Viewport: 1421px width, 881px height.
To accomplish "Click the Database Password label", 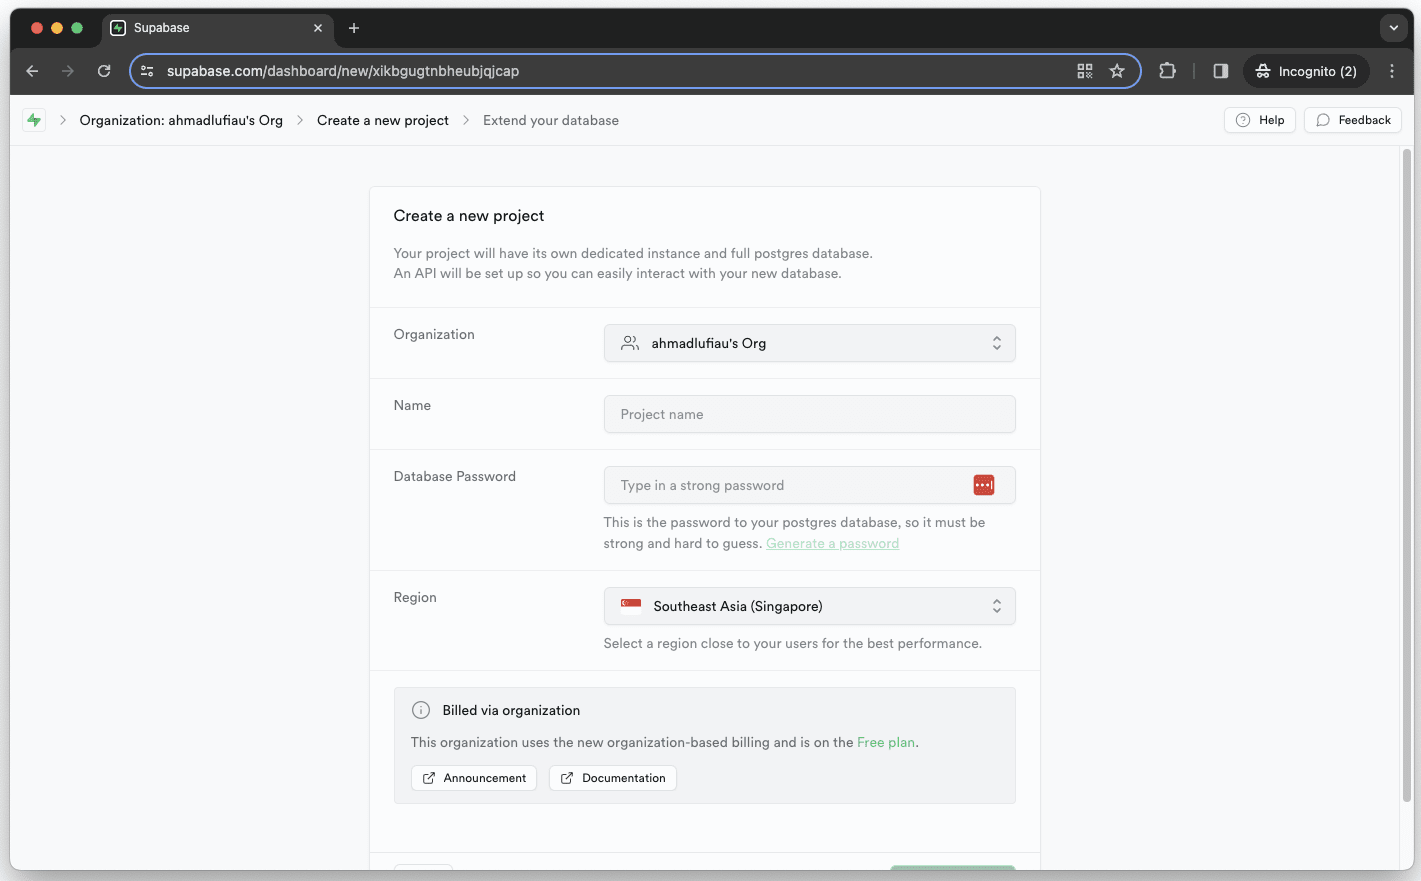I will 455,476.
